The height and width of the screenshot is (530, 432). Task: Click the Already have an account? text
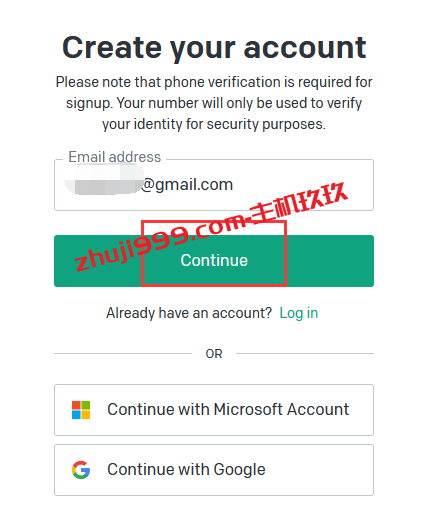click(189, 313)
